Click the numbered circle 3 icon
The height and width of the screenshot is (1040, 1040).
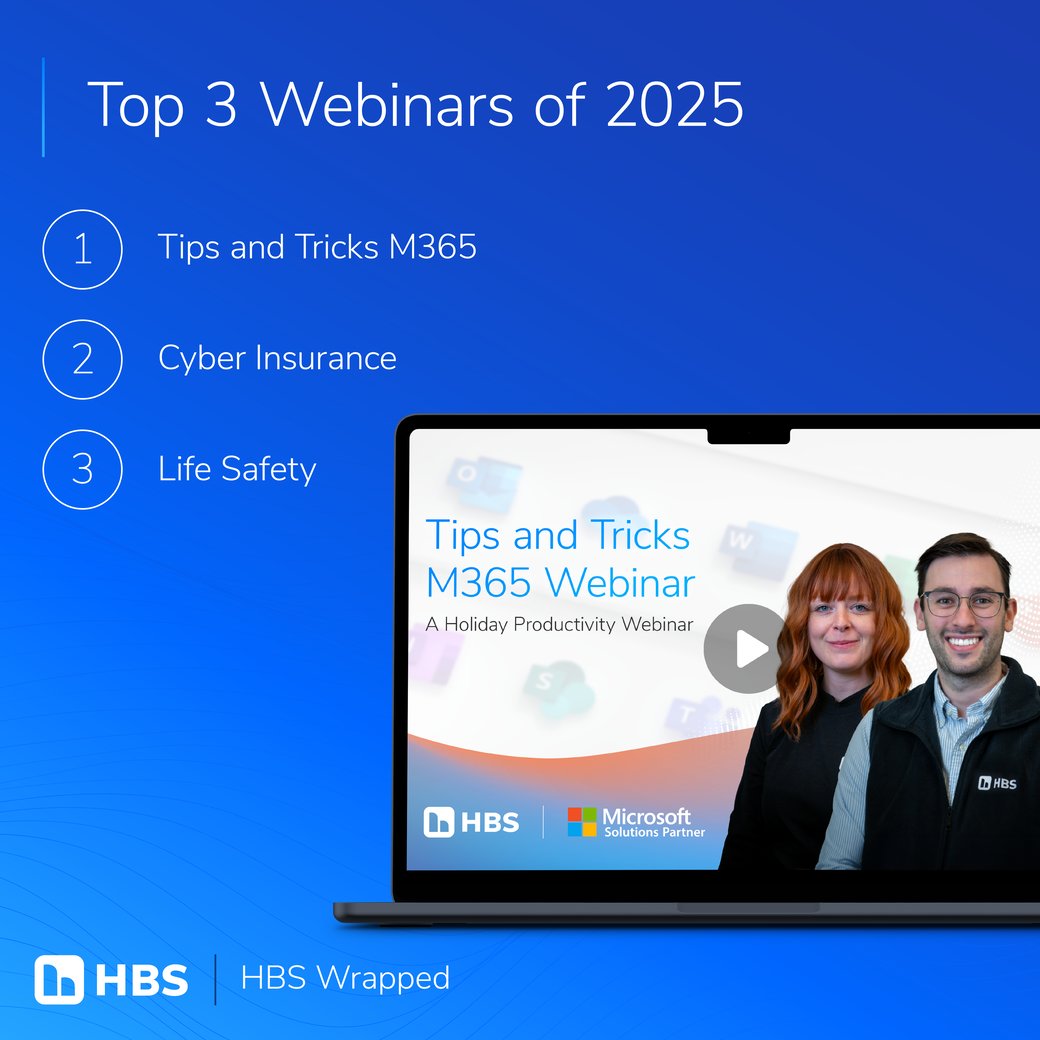[x=82, y=469]
